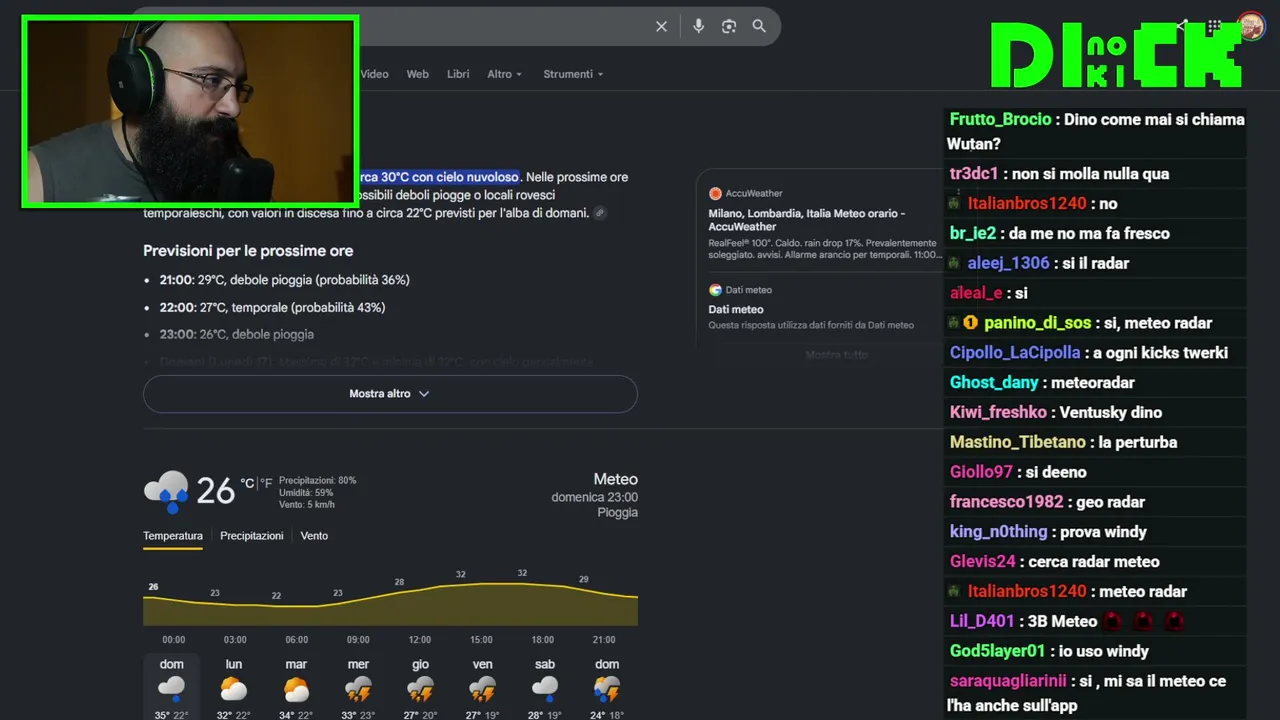Select the Temperatura chart tab
This screenshot has height=720, width=1280.
point(173,536)
